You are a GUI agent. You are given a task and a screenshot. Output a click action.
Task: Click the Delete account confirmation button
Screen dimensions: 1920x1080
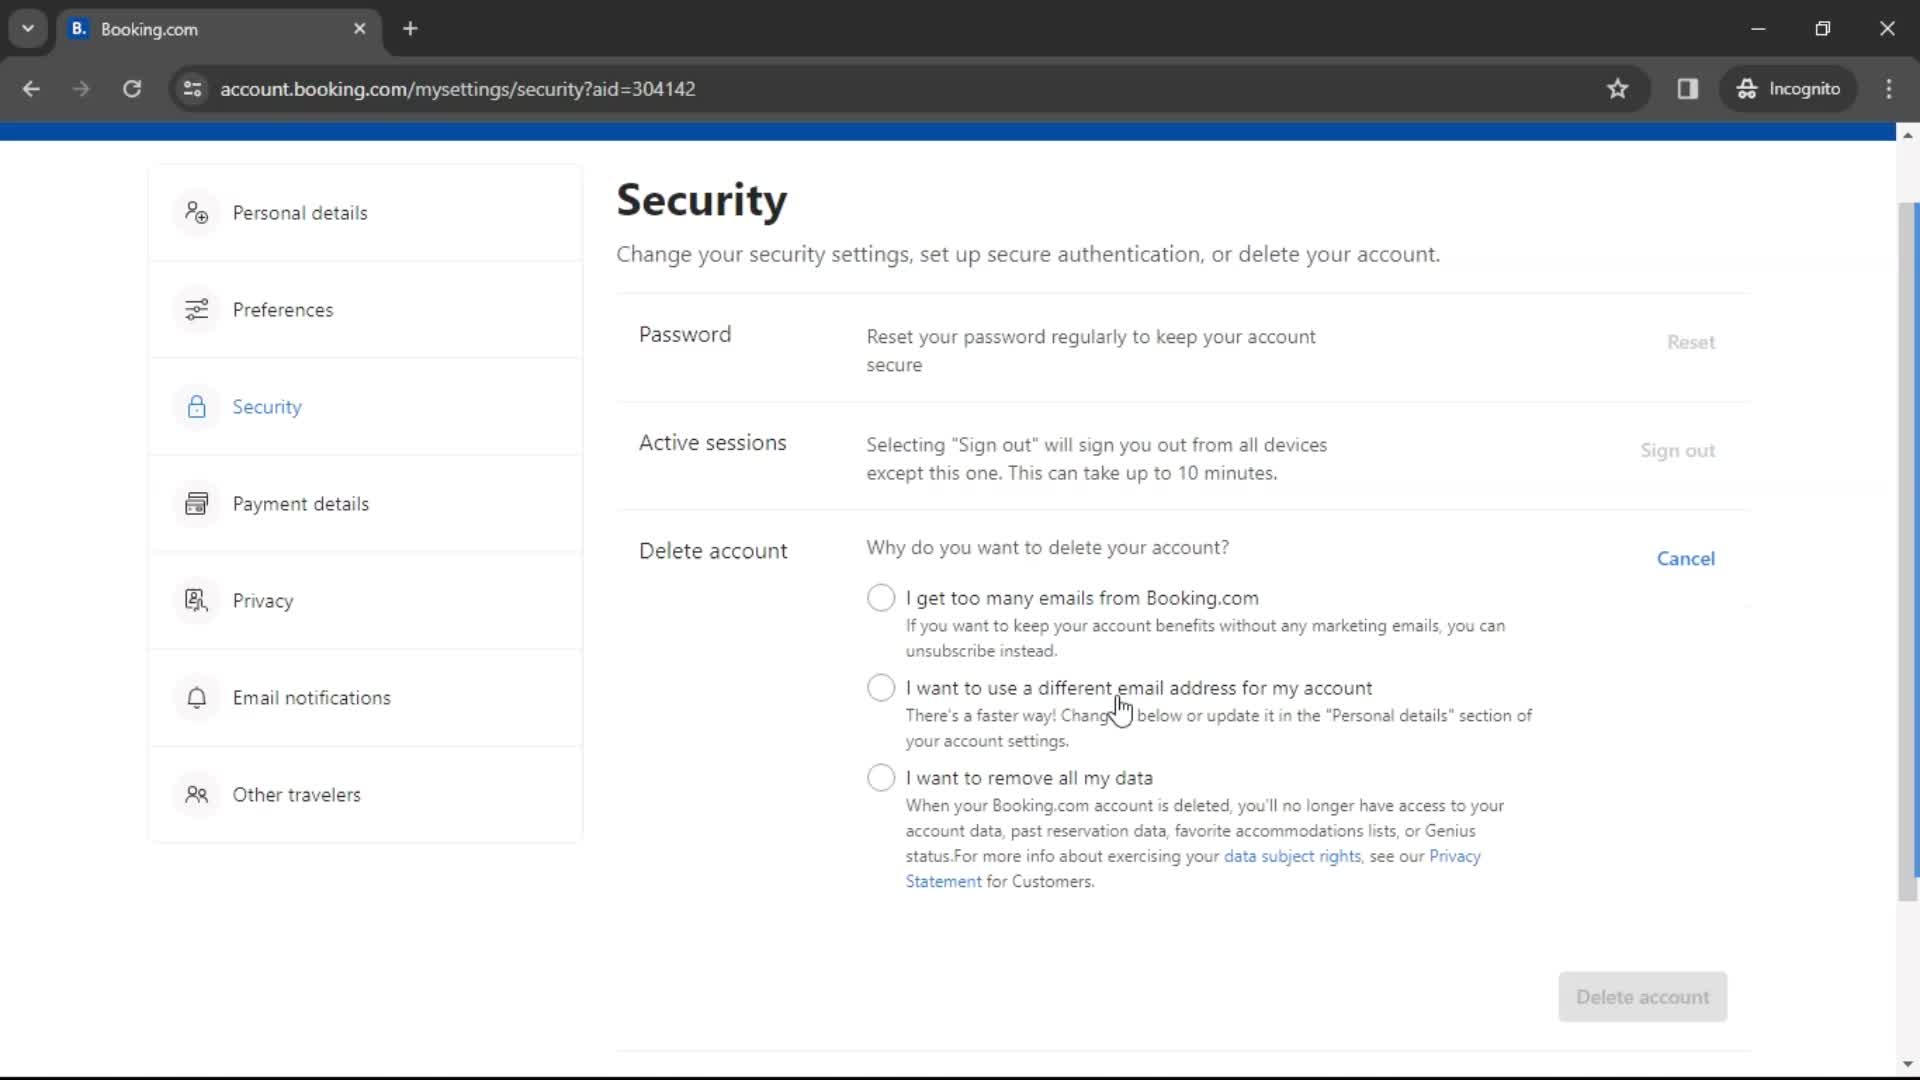pyautogui.click(x=1642, y=997)
